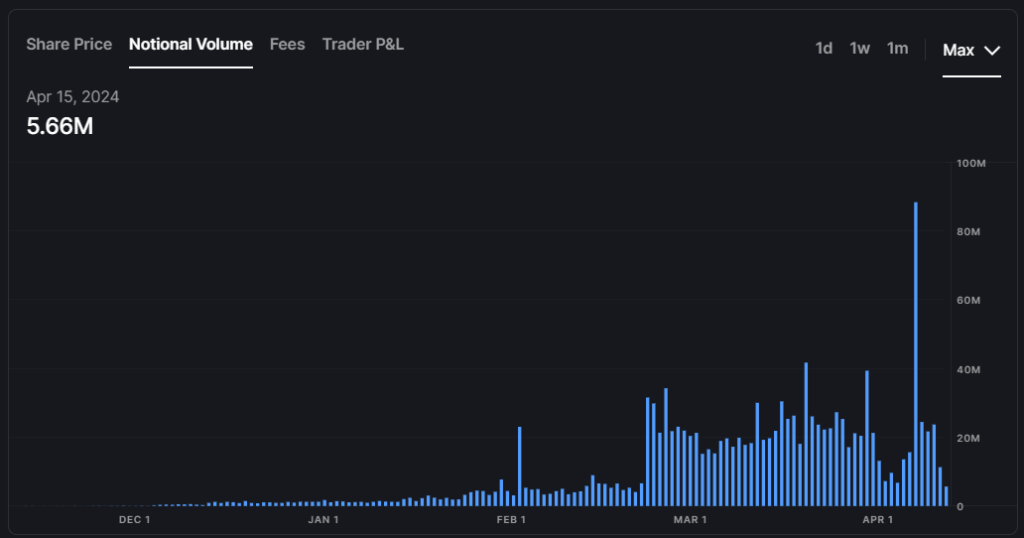Click the 5.66M volume value
1024x538 pixels.
pos(60,126)
